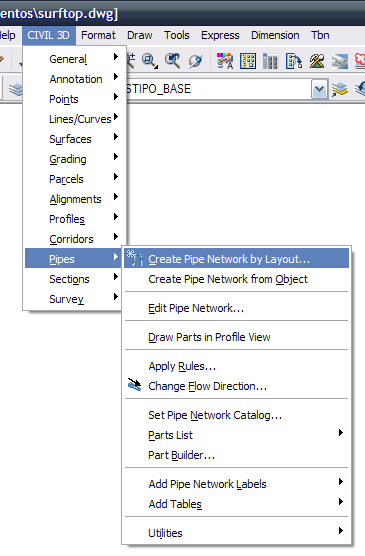The image size is (365, 556).
Task: Open the Tool Palettes icon
Action: (x=271, y=61)
